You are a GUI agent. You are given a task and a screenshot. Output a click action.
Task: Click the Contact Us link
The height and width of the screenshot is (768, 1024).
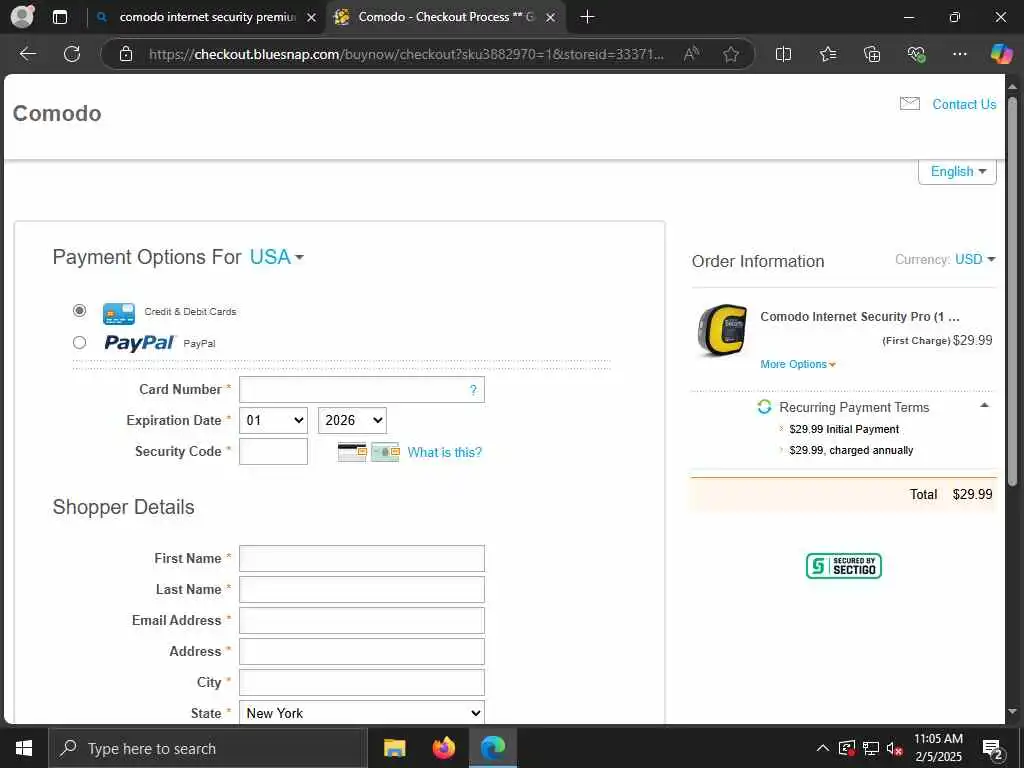click(964, 104)
